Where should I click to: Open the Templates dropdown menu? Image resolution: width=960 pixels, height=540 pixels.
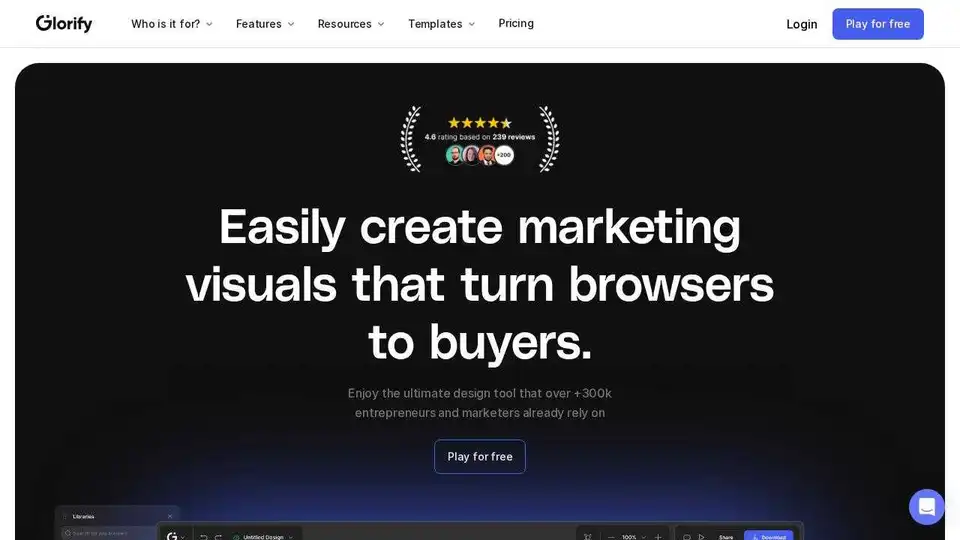tap(441, 24)
